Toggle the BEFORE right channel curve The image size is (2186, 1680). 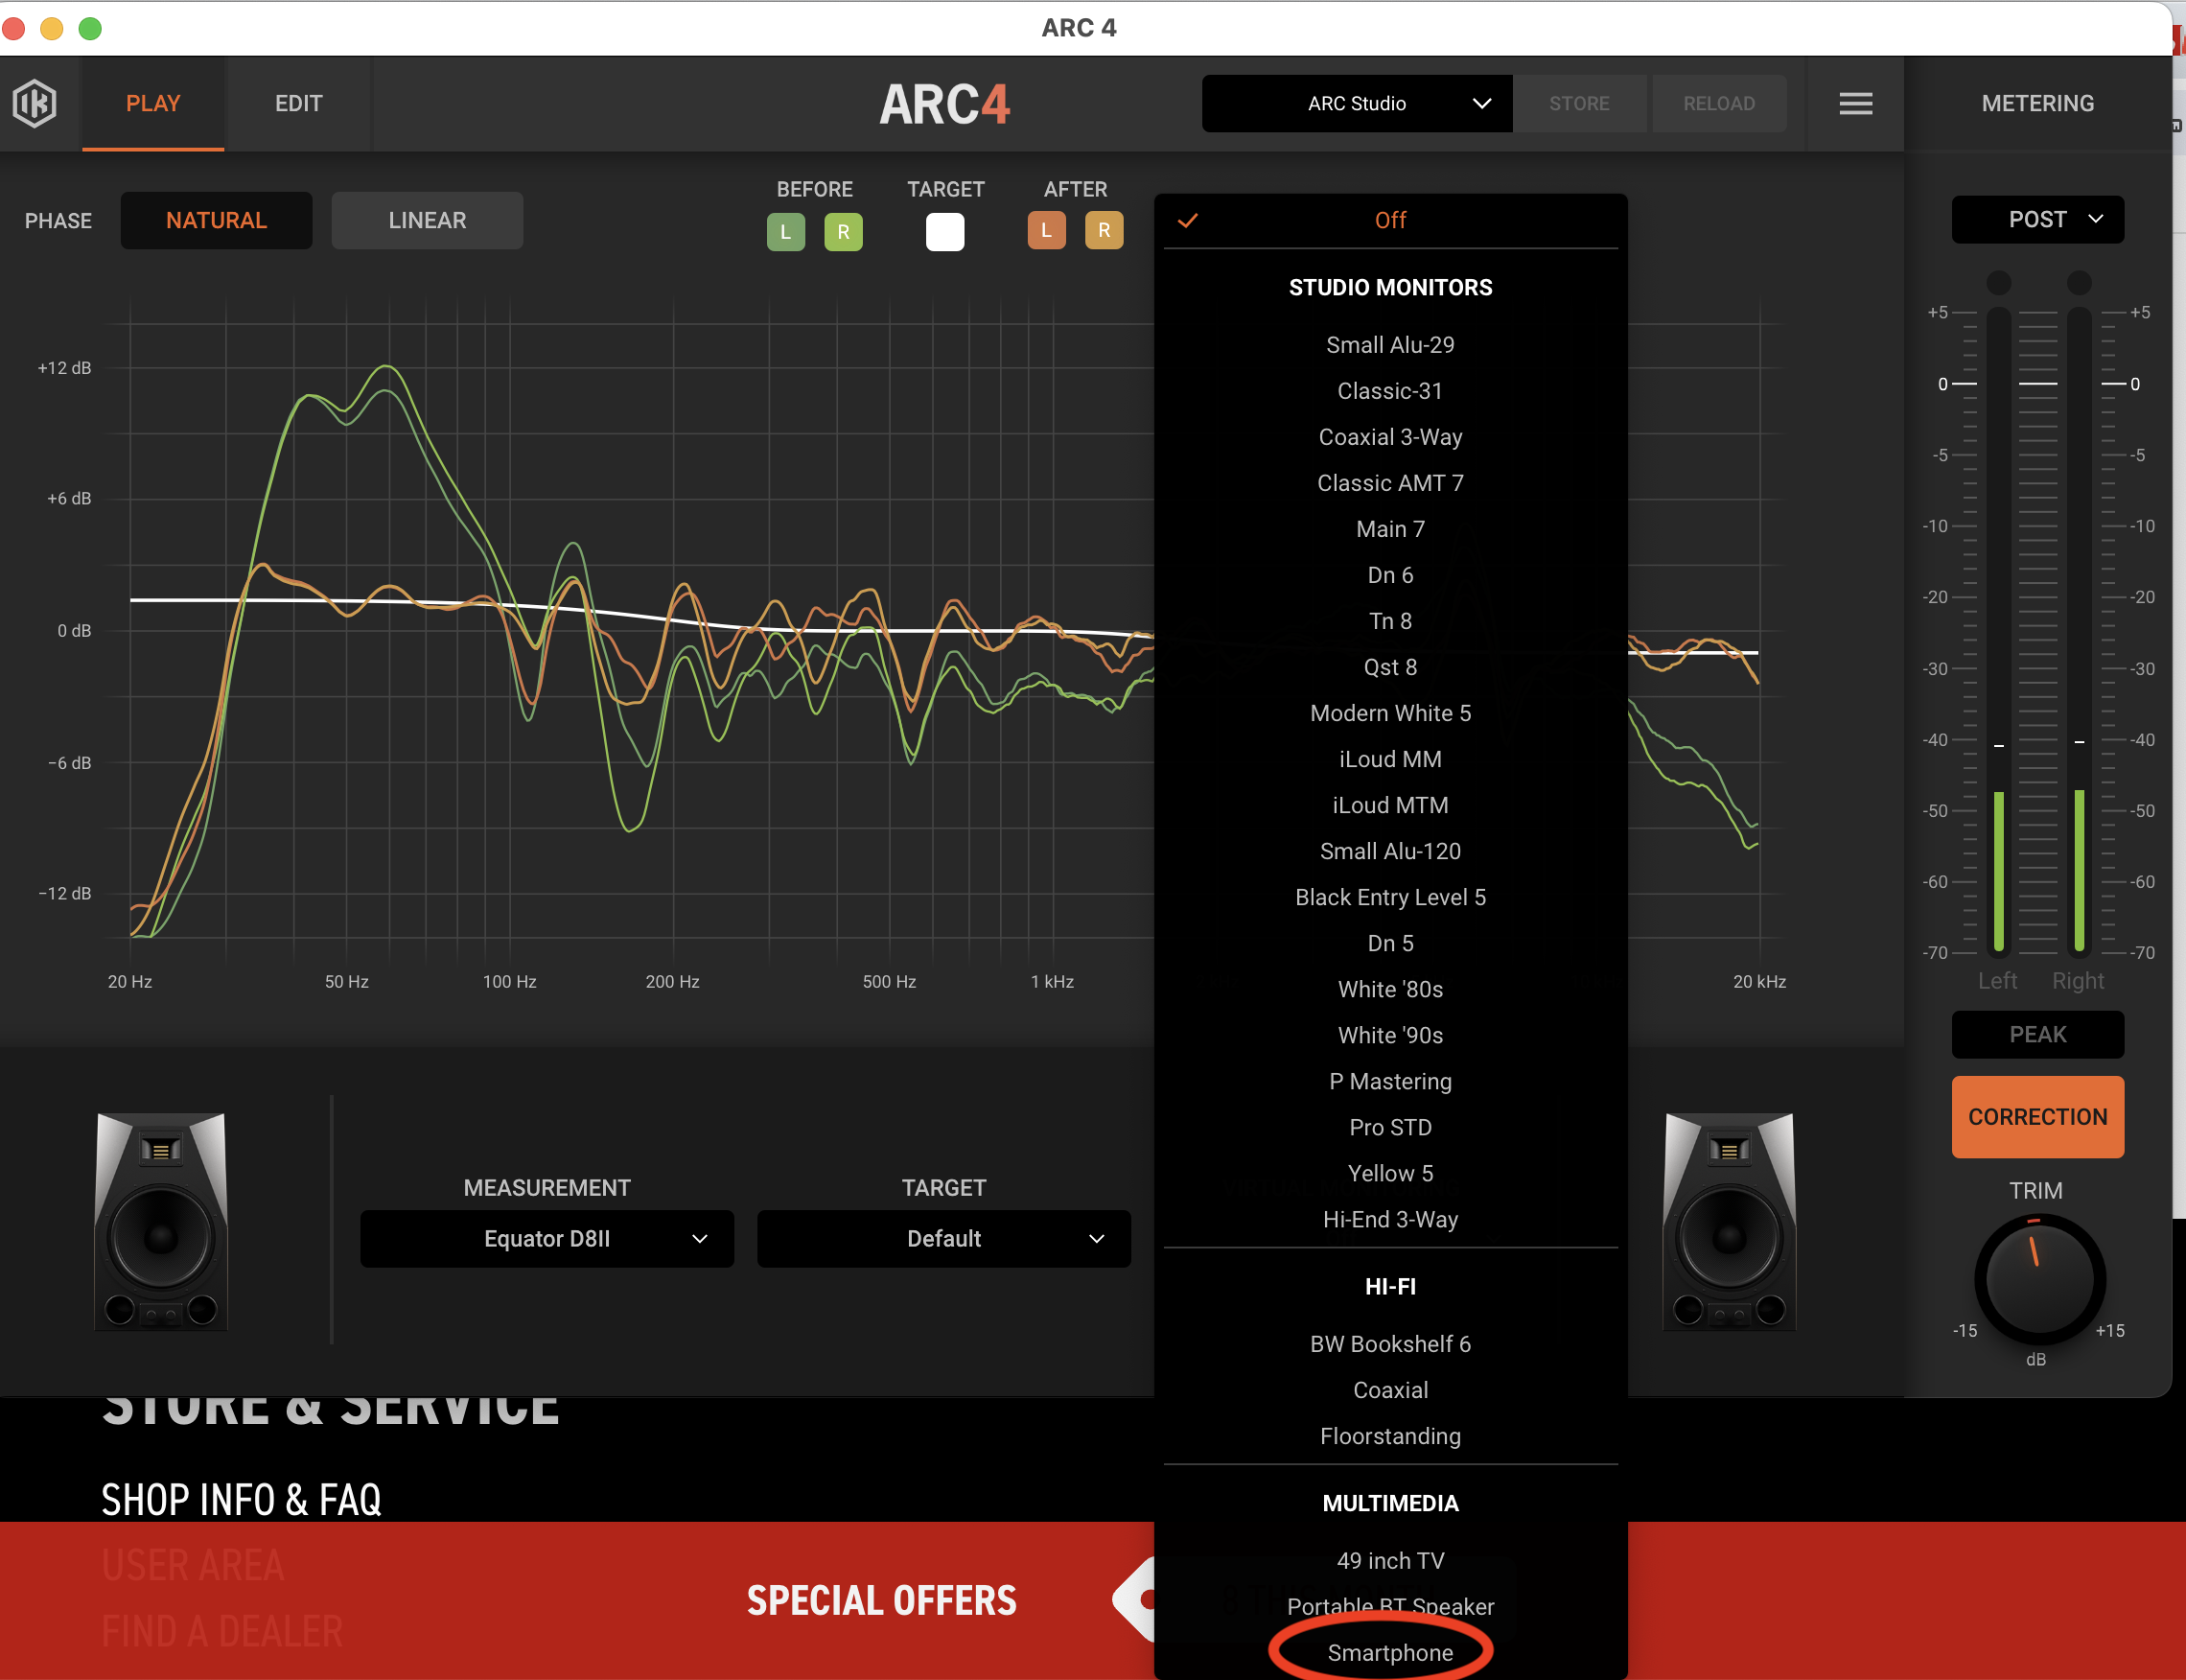click(x=843, y=232)
